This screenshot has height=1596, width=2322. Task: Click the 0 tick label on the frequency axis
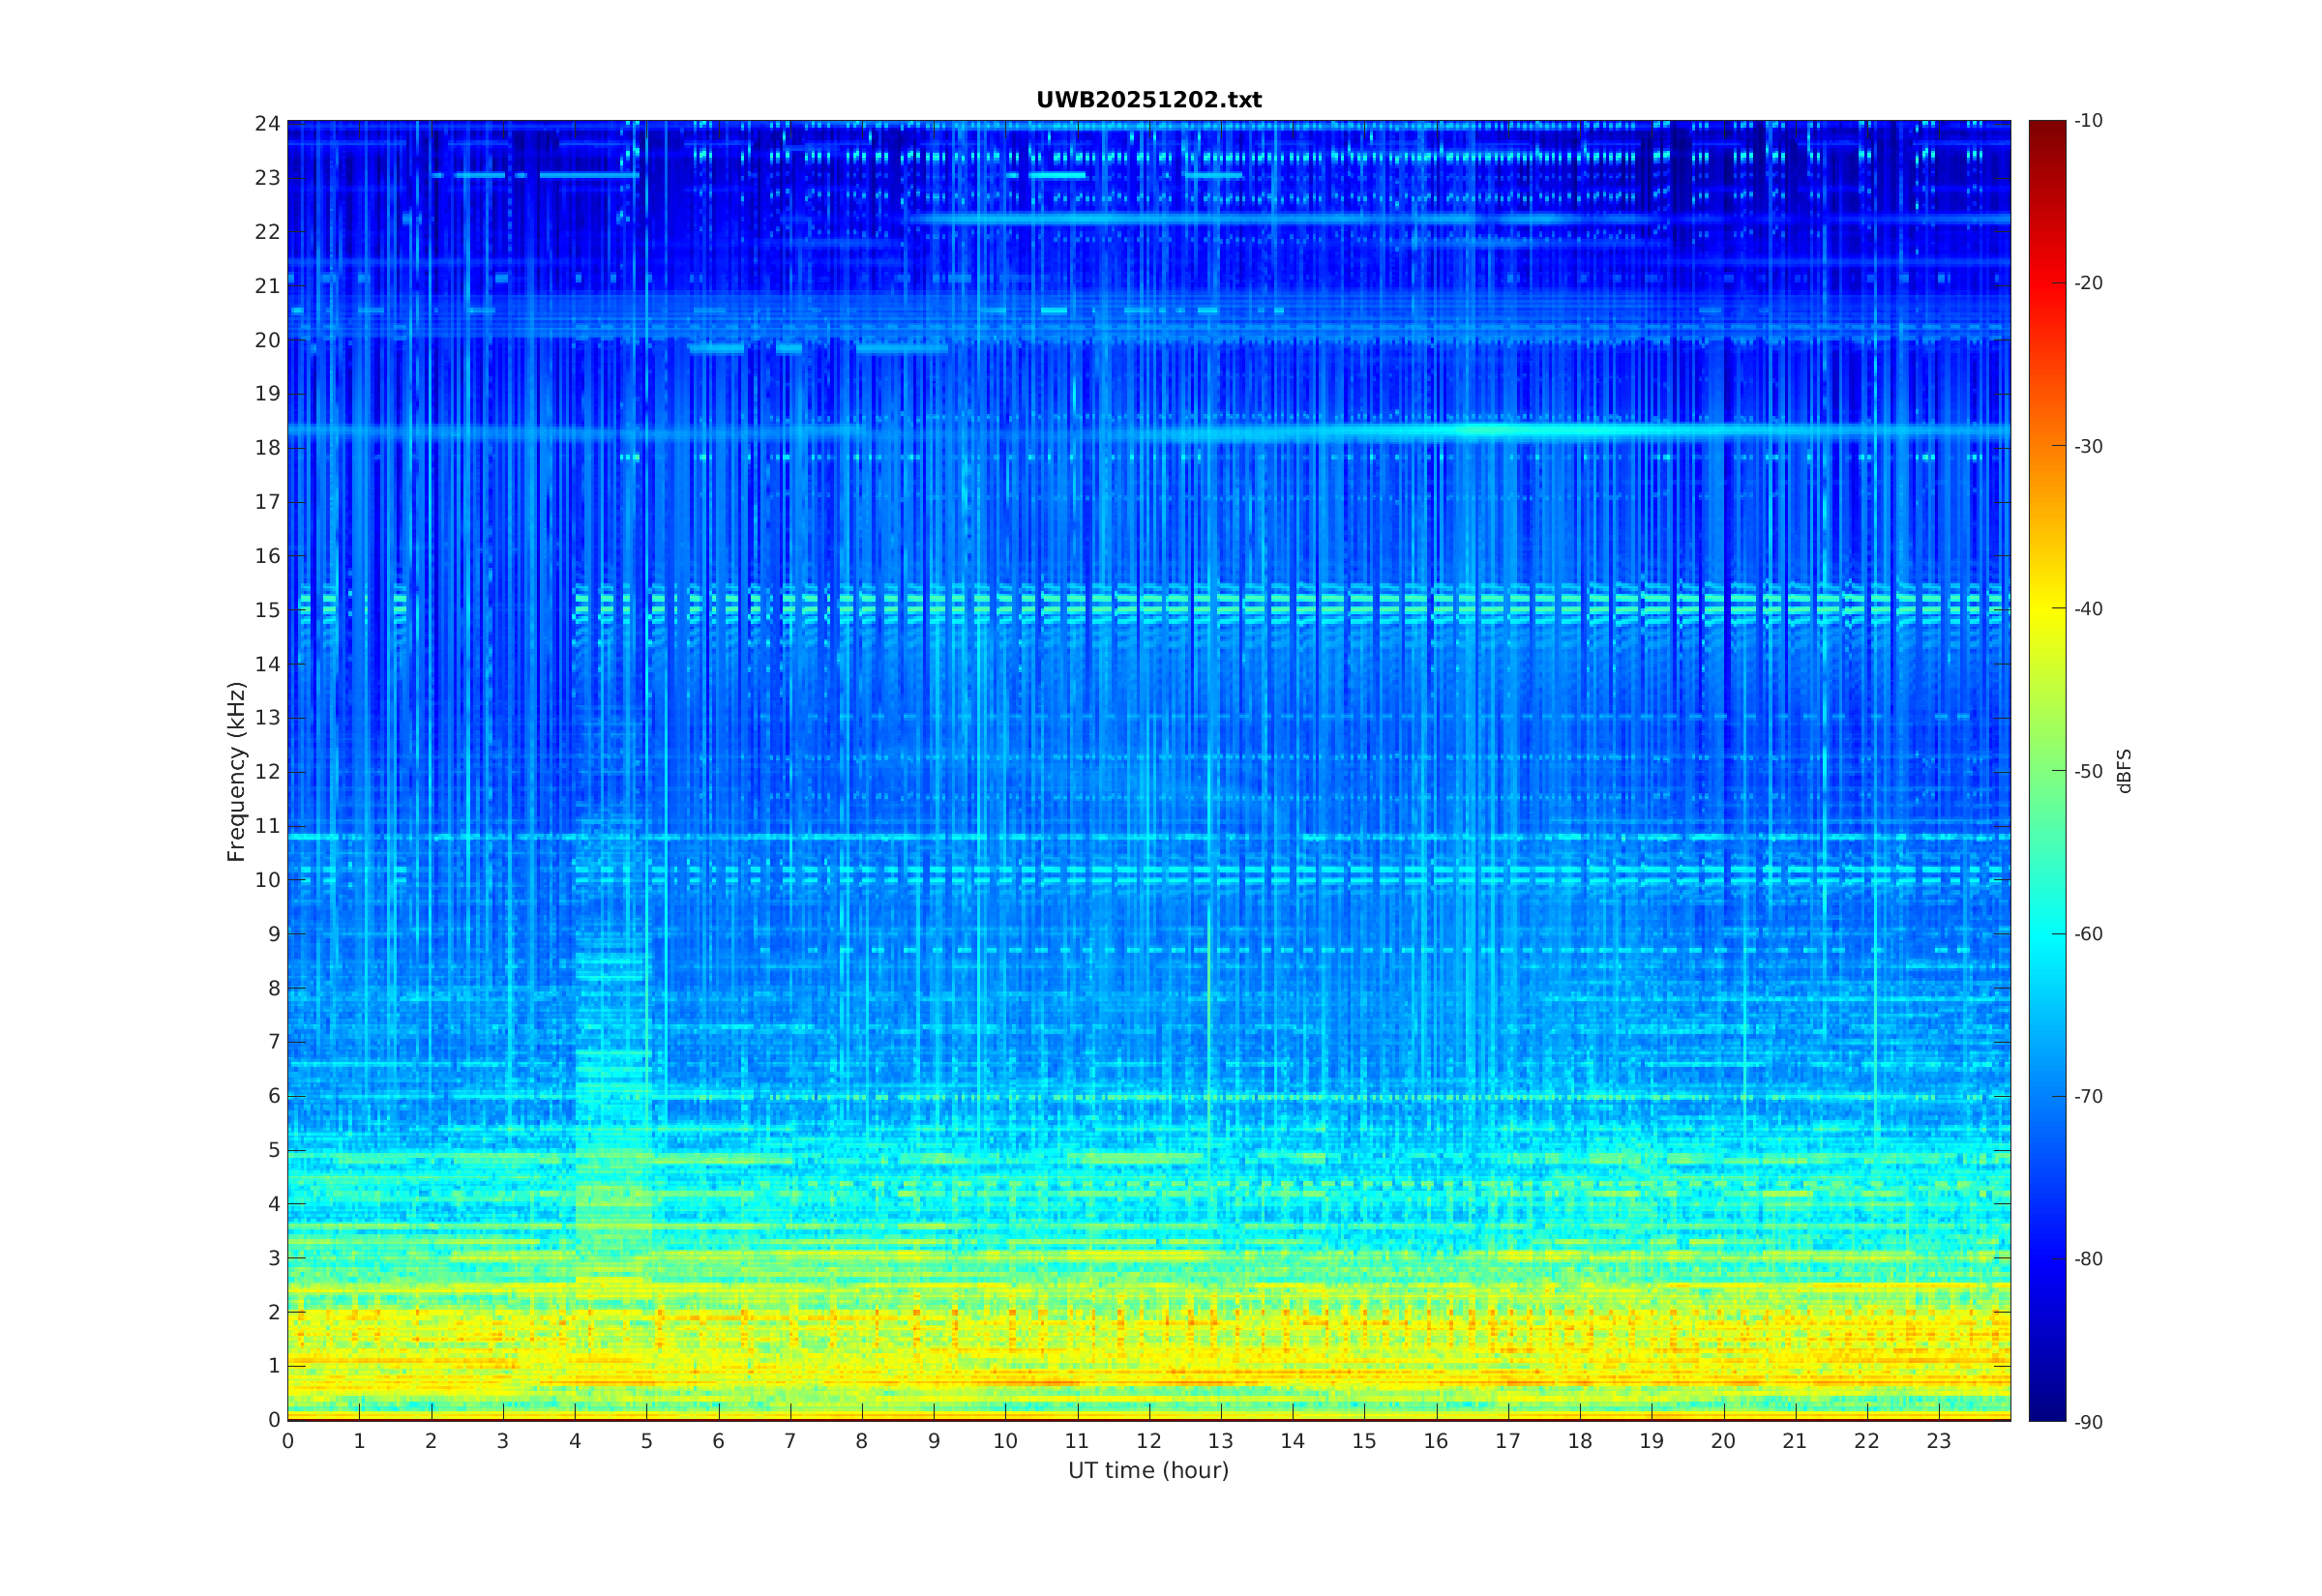pyautogui.click(x=274, y=1419)
